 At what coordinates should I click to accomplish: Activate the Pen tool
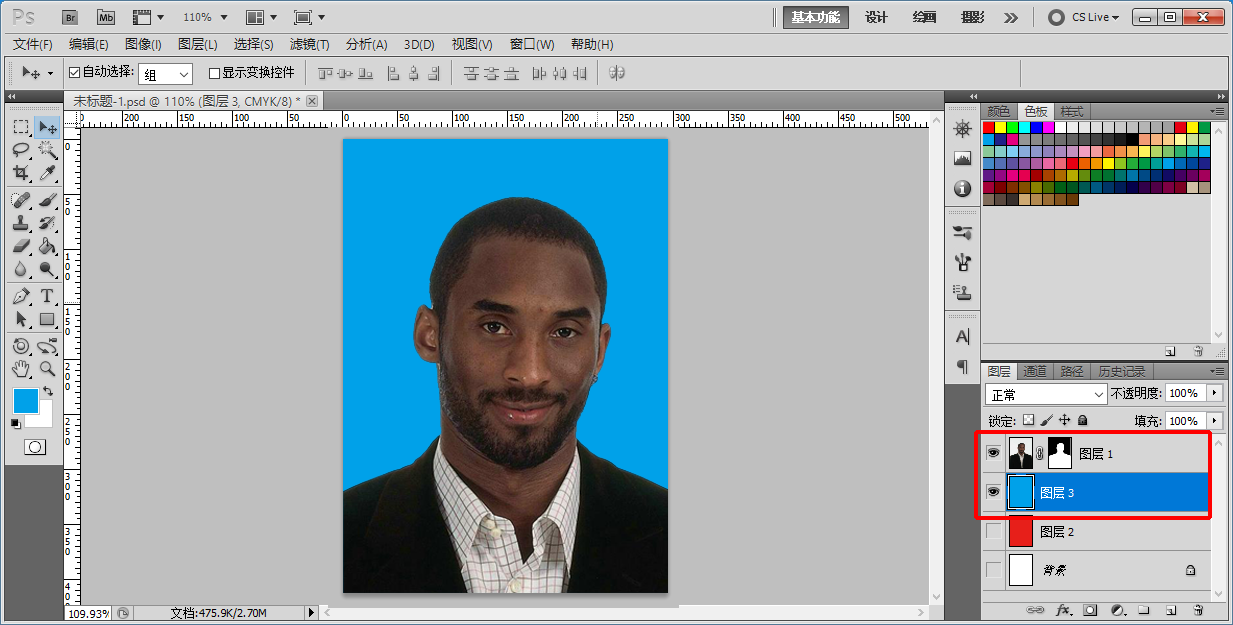[21, 296]
